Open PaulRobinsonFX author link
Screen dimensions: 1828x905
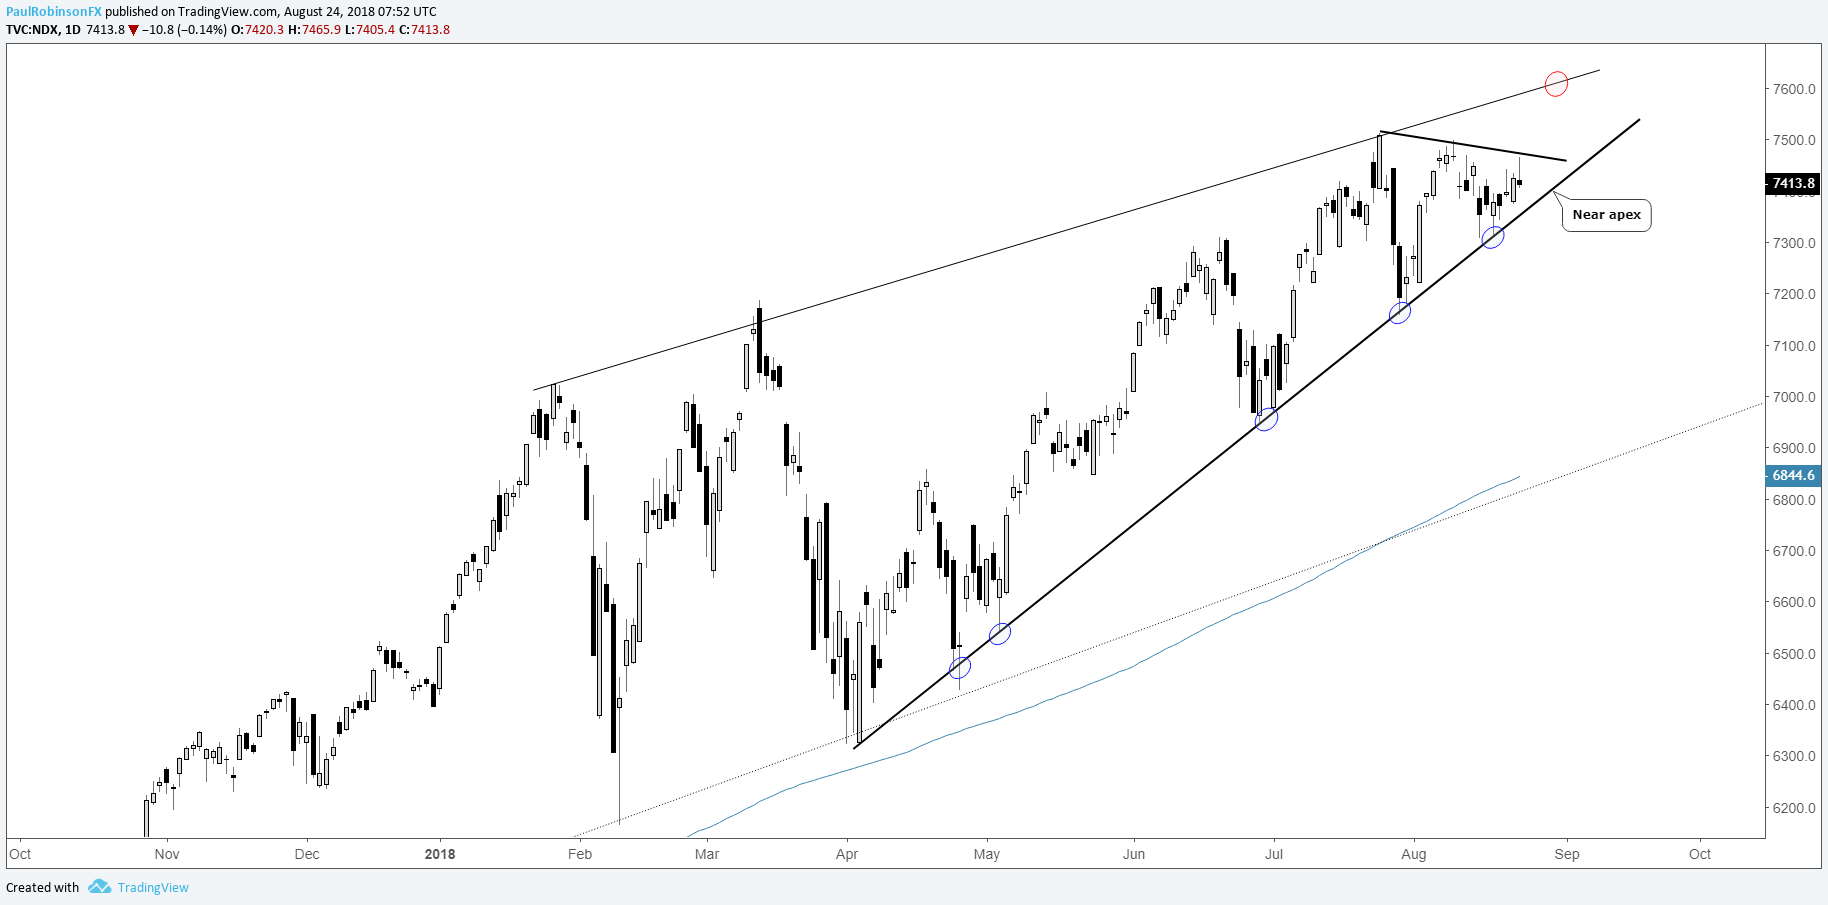[x=54, y=12]
